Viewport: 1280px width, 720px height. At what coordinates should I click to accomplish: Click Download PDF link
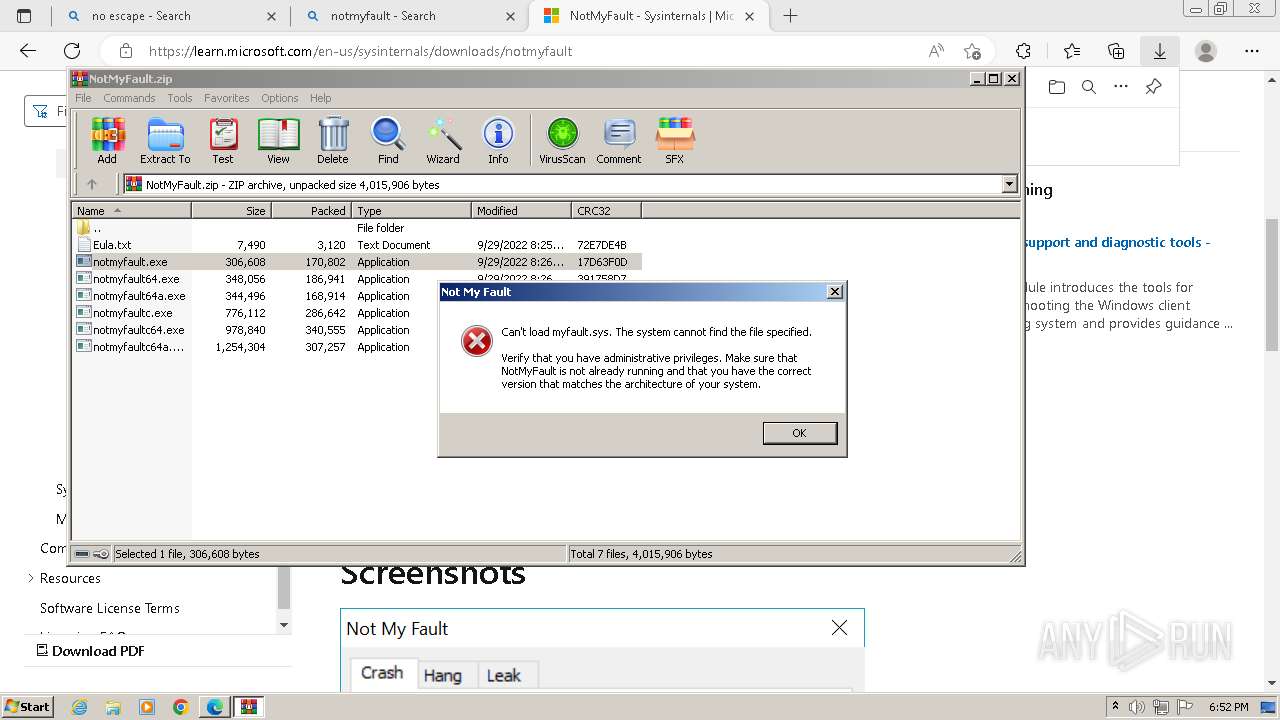[90, 651]
